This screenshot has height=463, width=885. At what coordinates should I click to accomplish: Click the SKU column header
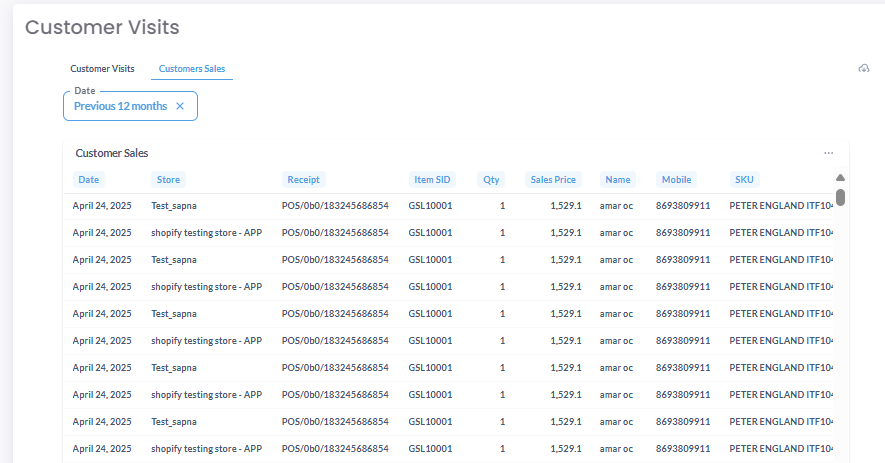pyautogui.click(x=744, y=180)
